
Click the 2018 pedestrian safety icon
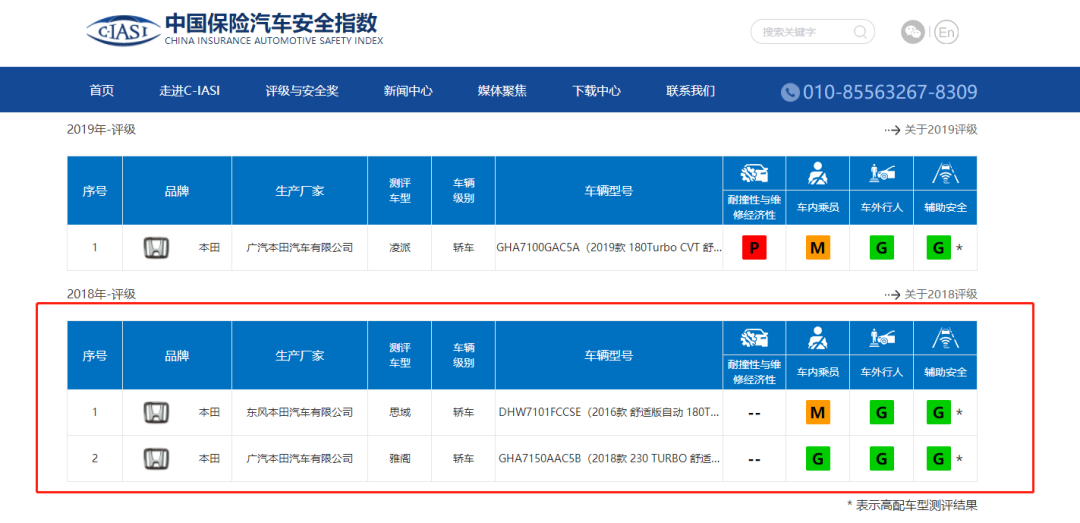(x=882, y=338)
